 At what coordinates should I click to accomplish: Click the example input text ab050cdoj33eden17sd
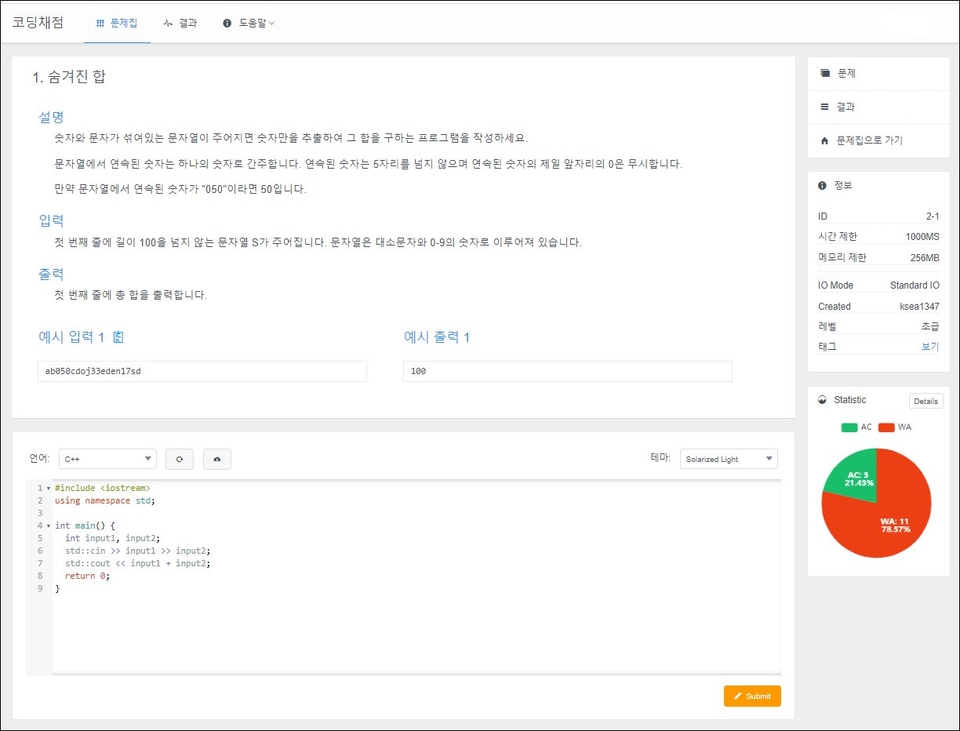click(x=93, y=371)
